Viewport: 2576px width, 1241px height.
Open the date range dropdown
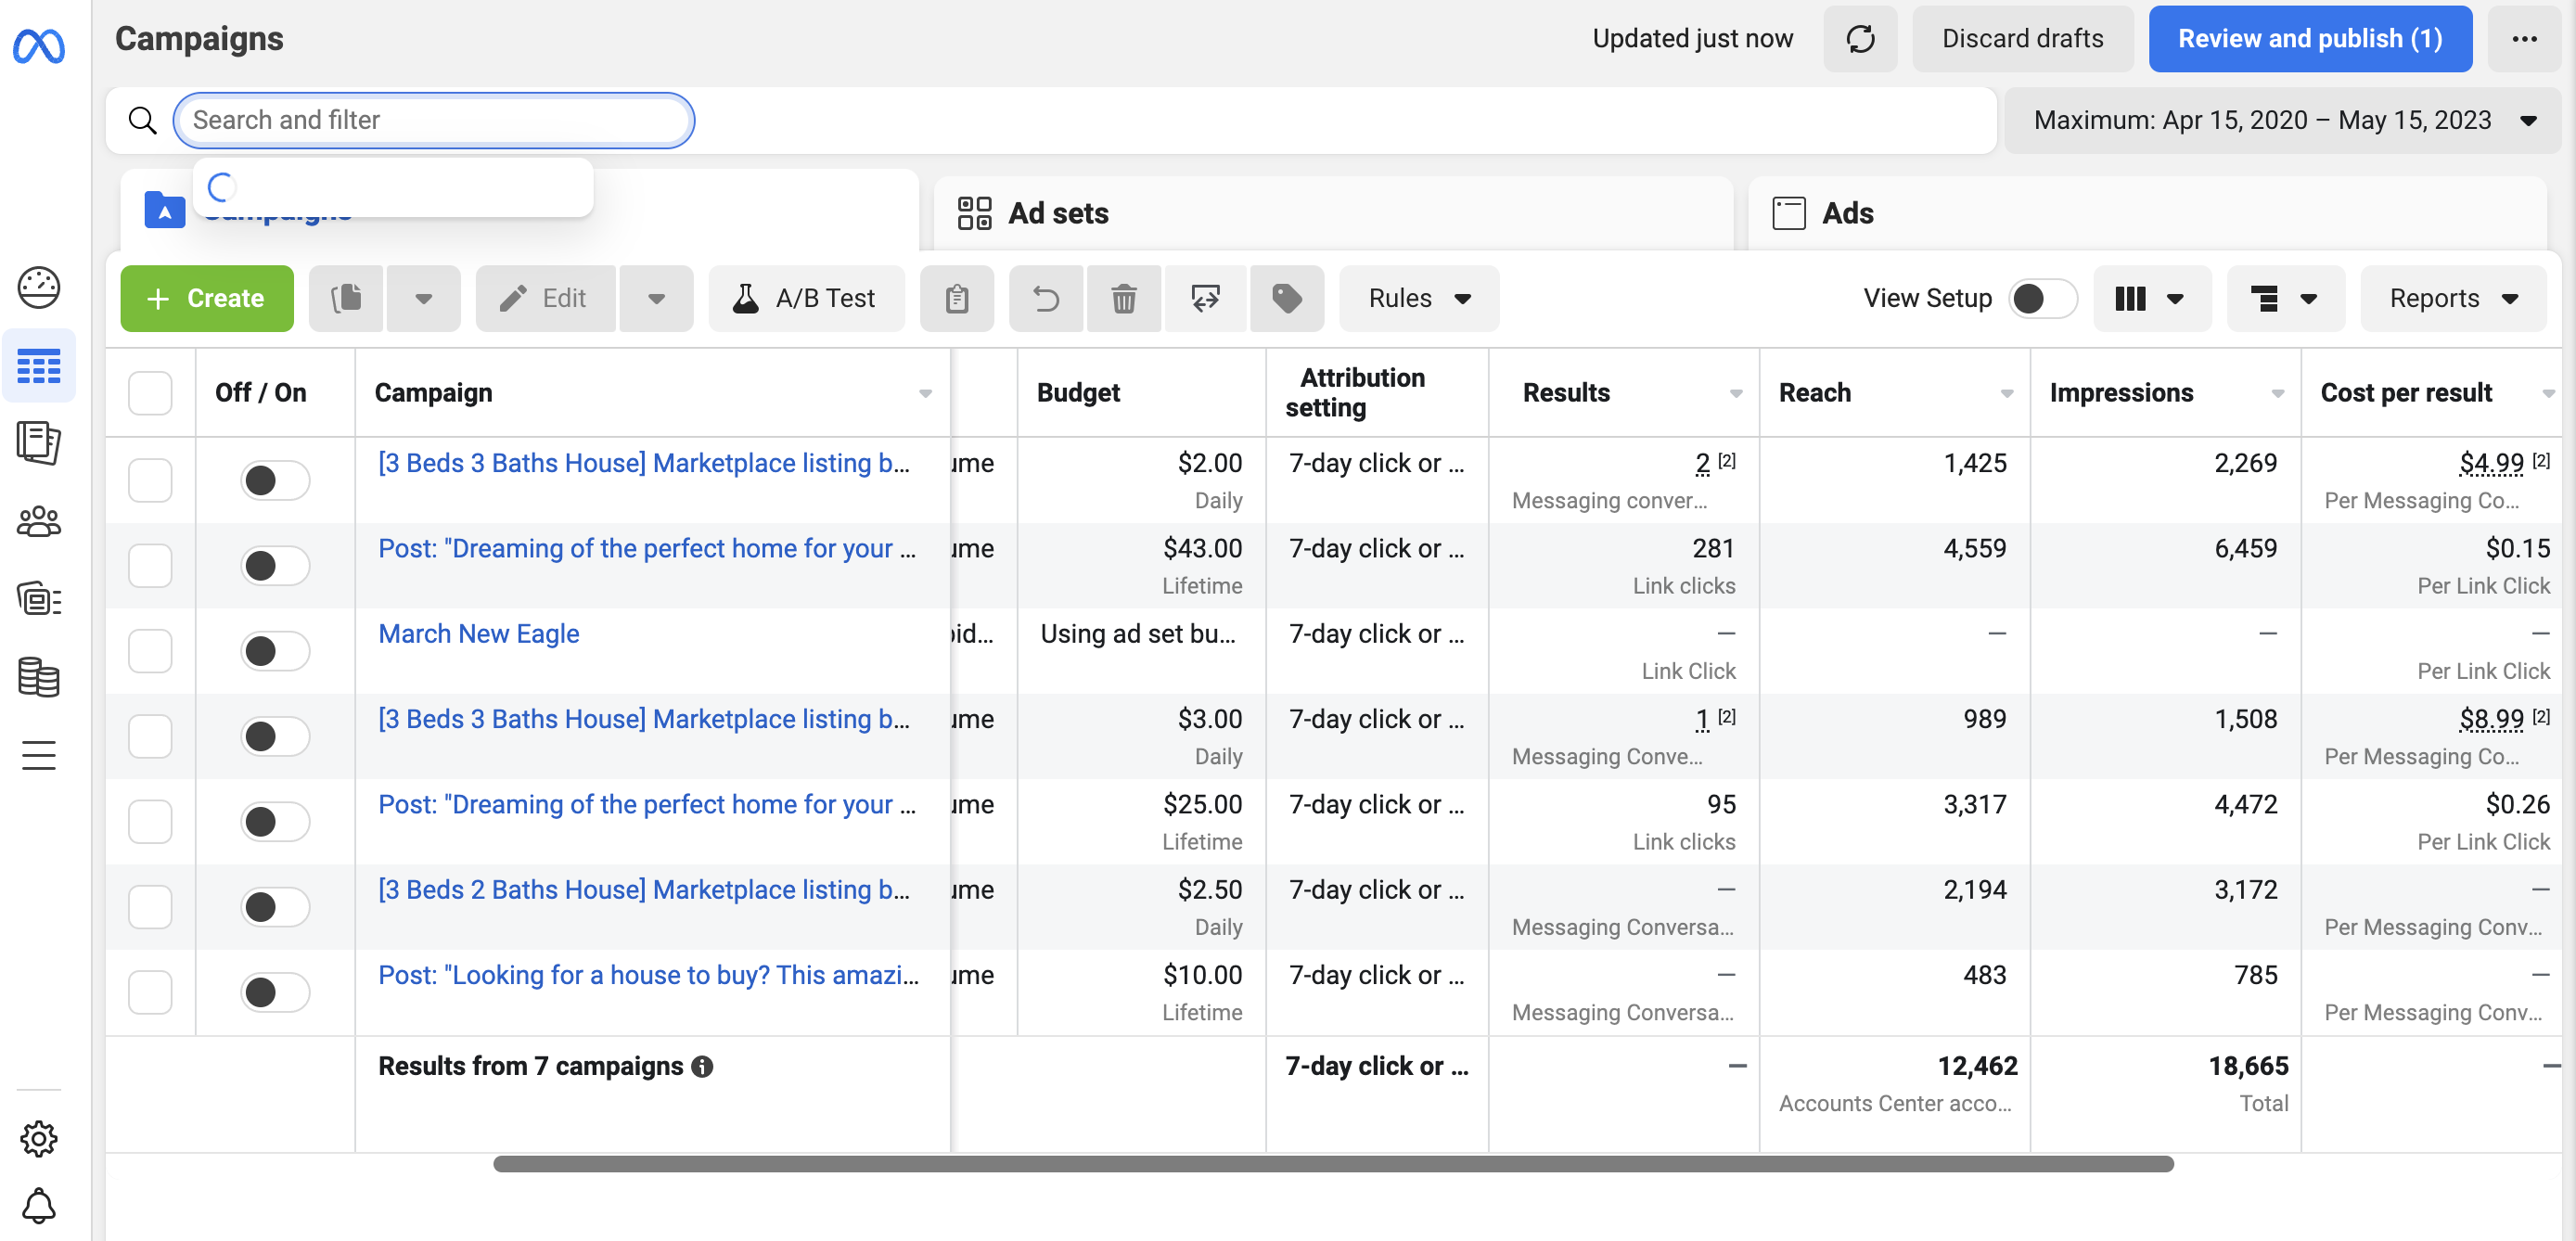2283,120
